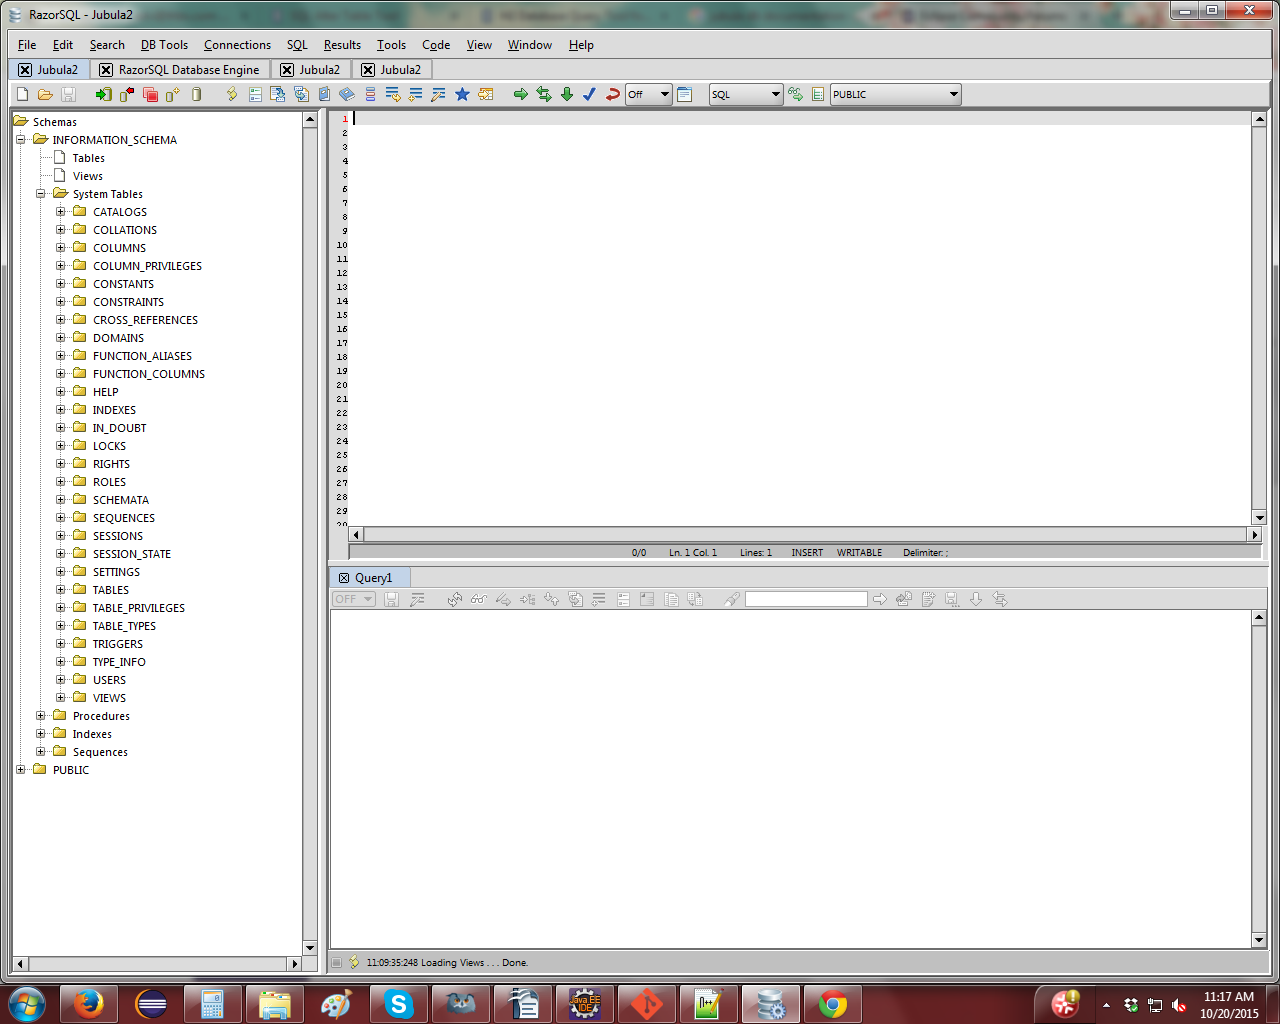Viewport: 1280px width, 1024px height.
Task: Click the blue checkmark commit icon
Action: coord(589,94)
